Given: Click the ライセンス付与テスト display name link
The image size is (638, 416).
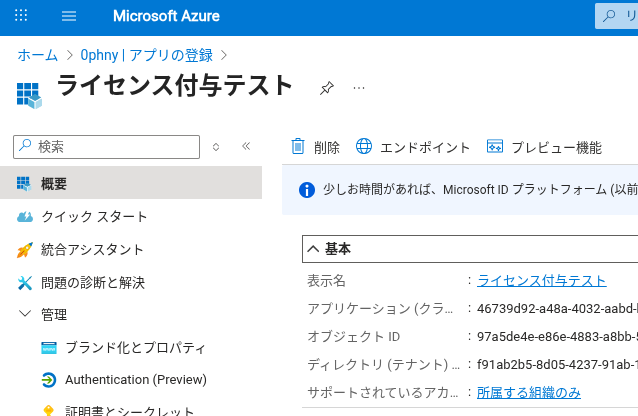Looking at the screenshot, I should 541,280.
